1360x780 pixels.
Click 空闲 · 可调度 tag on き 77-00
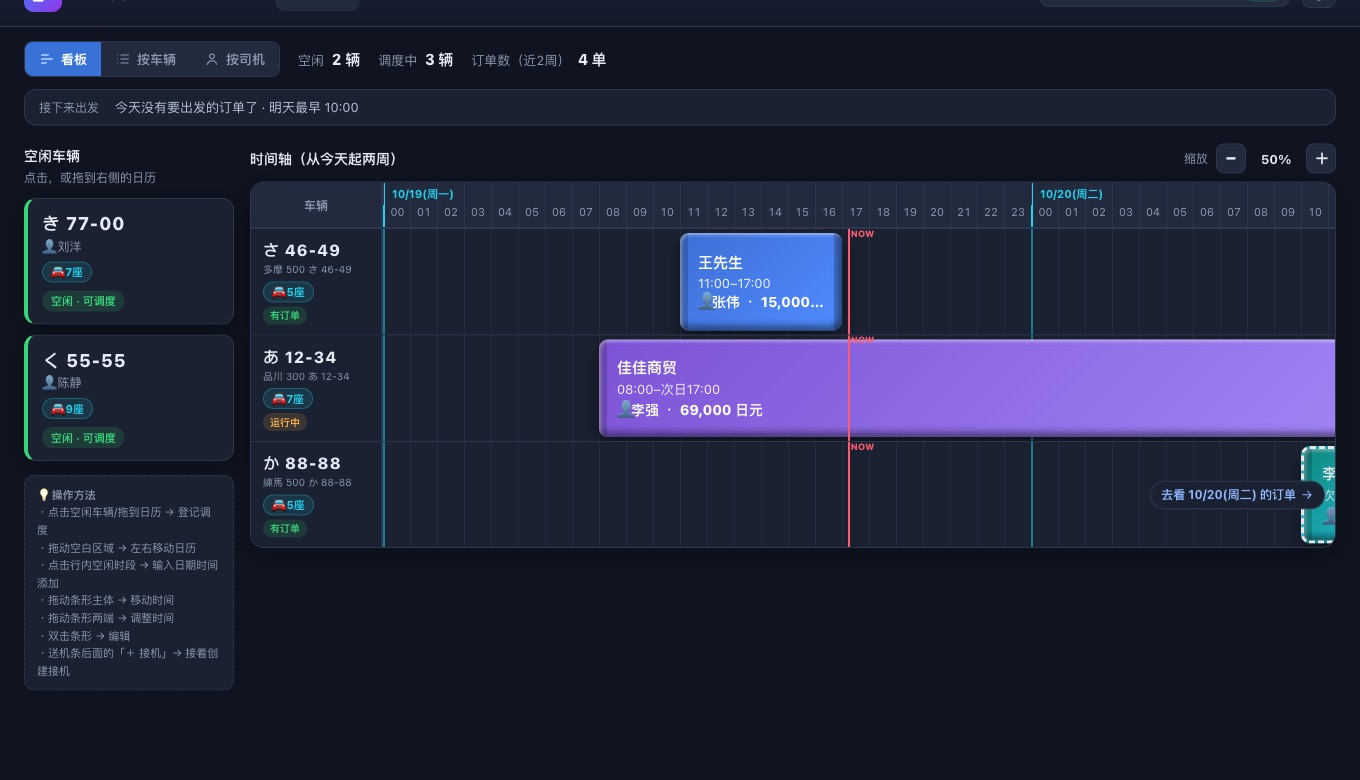(x=83, y=301)
